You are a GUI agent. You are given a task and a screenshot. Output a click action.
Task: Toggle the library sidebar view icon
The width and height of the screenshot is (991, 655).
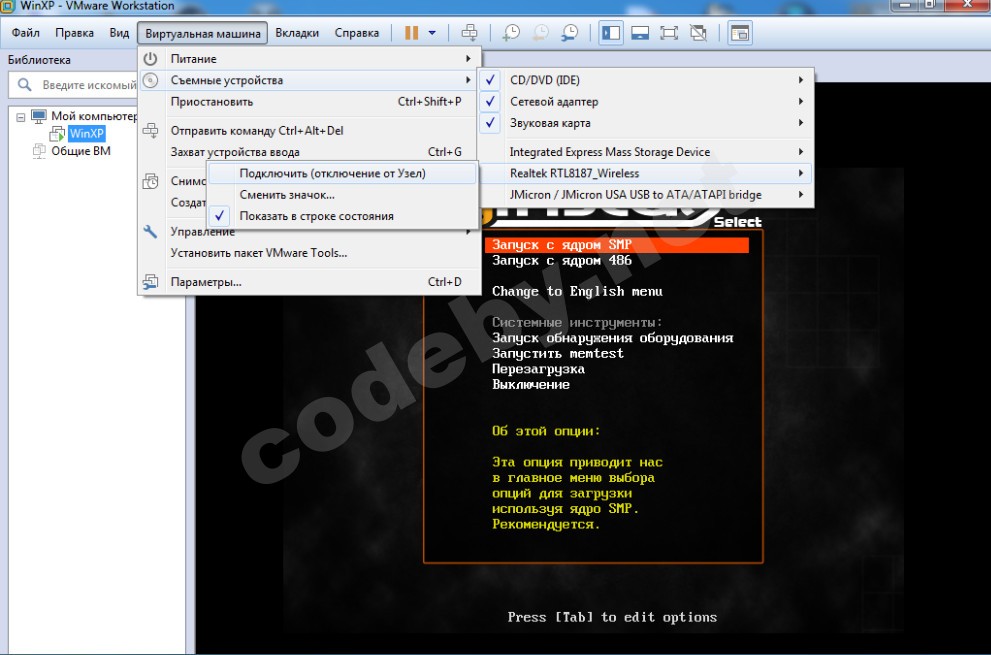pyautogui.click(x=611, y=33)
